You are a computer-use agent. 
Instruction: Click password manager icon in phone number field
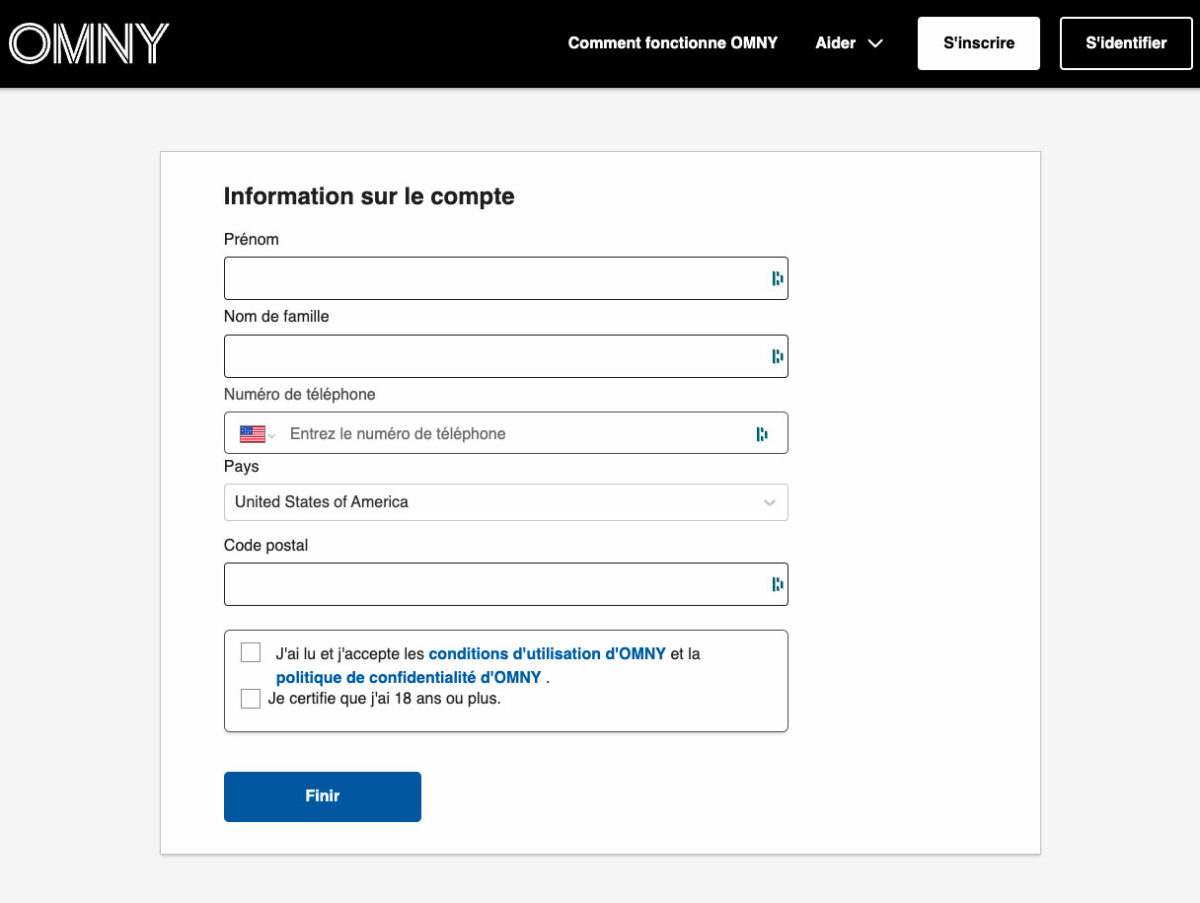(762, 434)
